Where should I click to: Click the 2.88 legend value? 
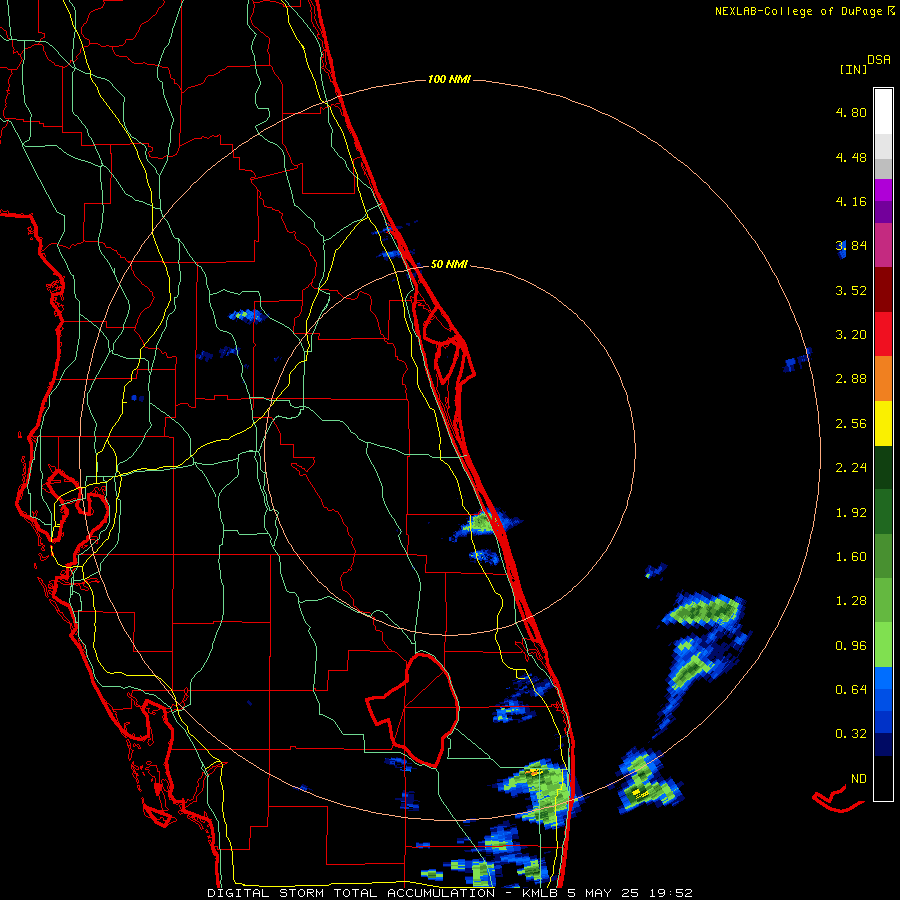coord(851,379)
